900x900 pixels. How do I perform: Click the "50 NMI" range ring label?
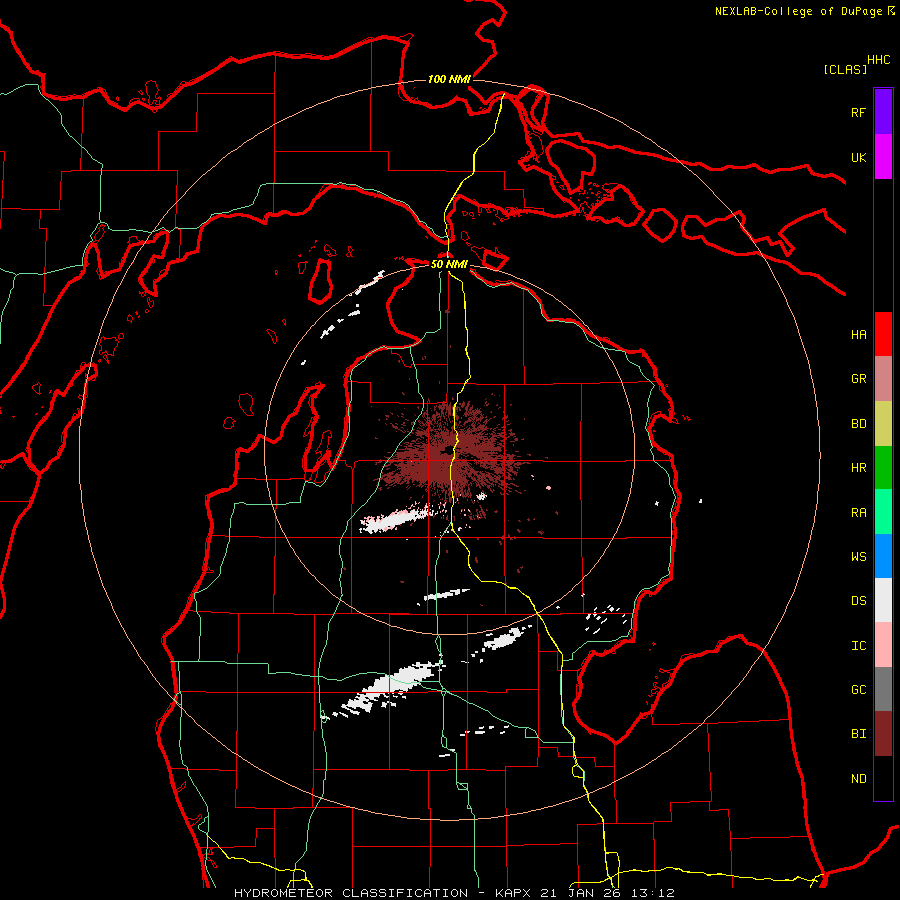tap(449, 264)
